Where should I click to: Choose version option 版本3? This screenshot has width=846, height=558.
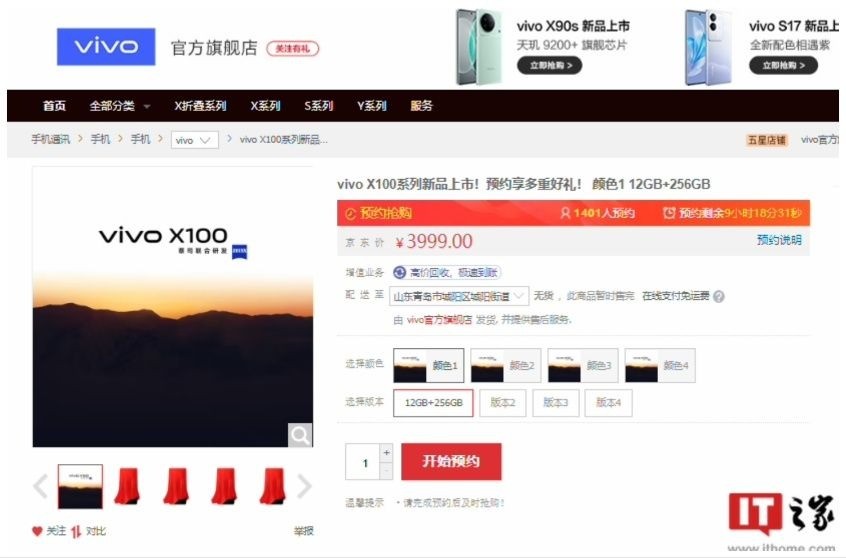[556, 403]
